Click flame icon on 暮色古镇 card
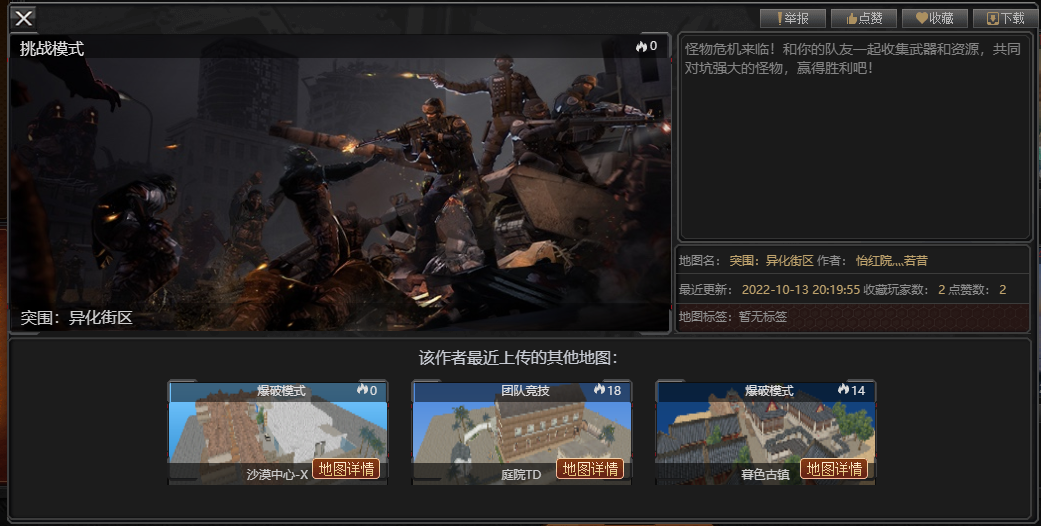Viewport: 1041px width, 526px height. tap(843, 390)
